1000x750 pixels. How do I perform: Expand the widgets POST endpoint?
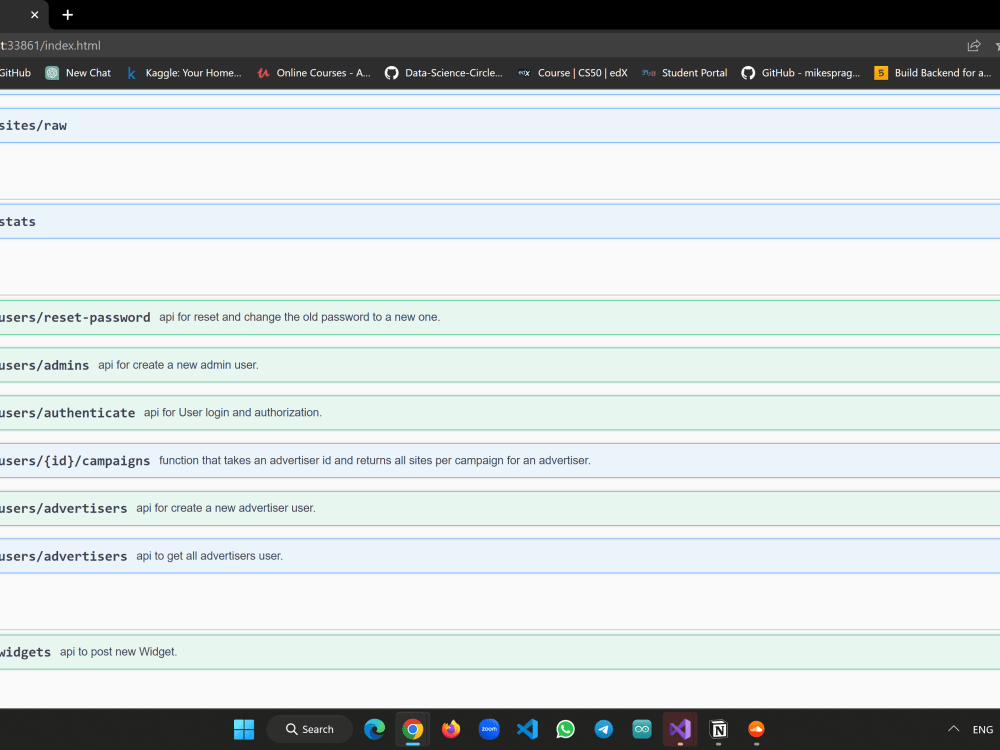400,652
